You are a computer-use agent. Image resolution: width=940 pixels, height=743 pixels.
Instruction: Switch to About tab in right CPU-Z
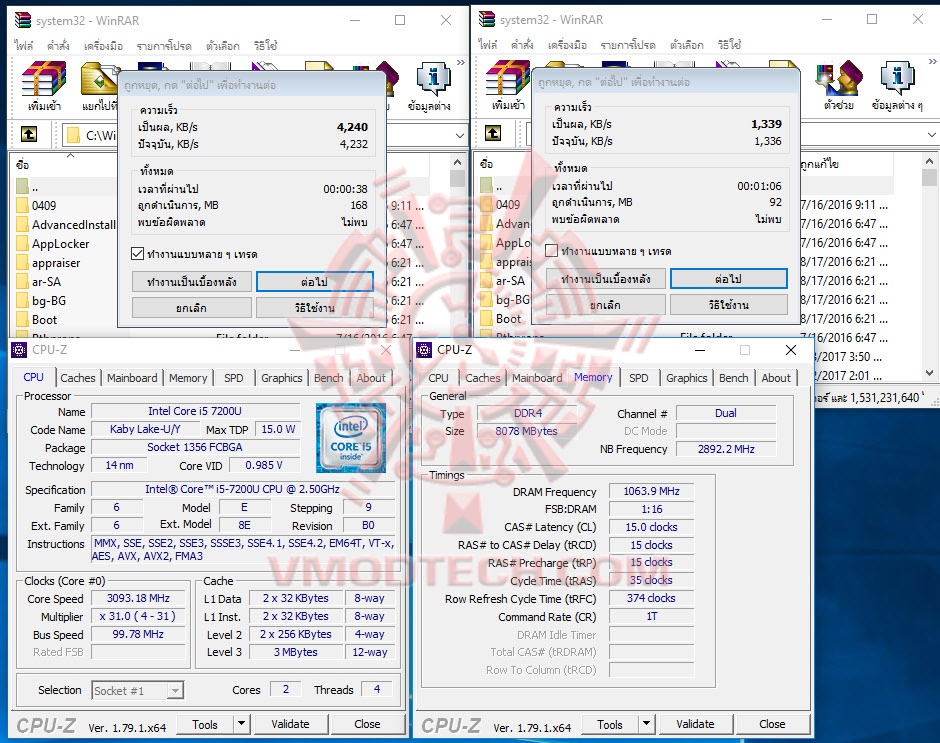pos(776,378)
